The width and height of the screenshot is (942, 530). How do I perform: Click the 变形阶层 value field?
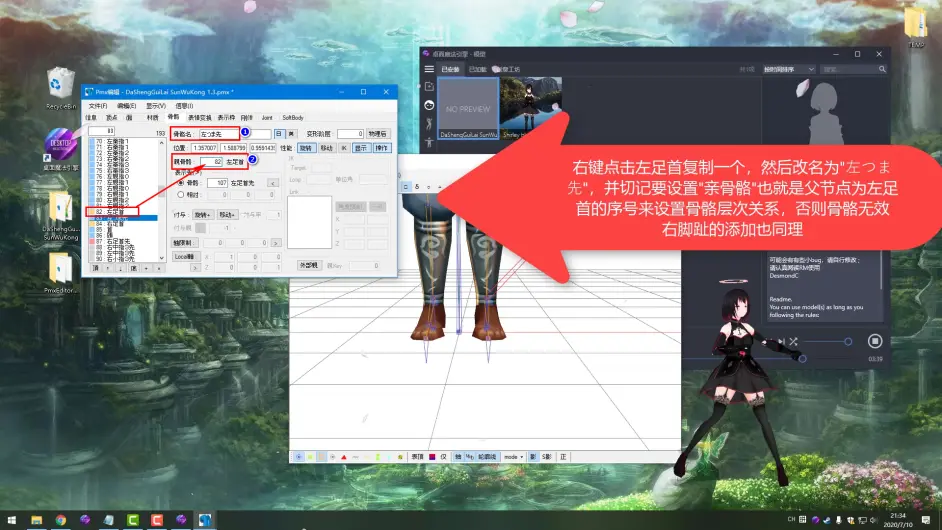[x=350, y=133]
